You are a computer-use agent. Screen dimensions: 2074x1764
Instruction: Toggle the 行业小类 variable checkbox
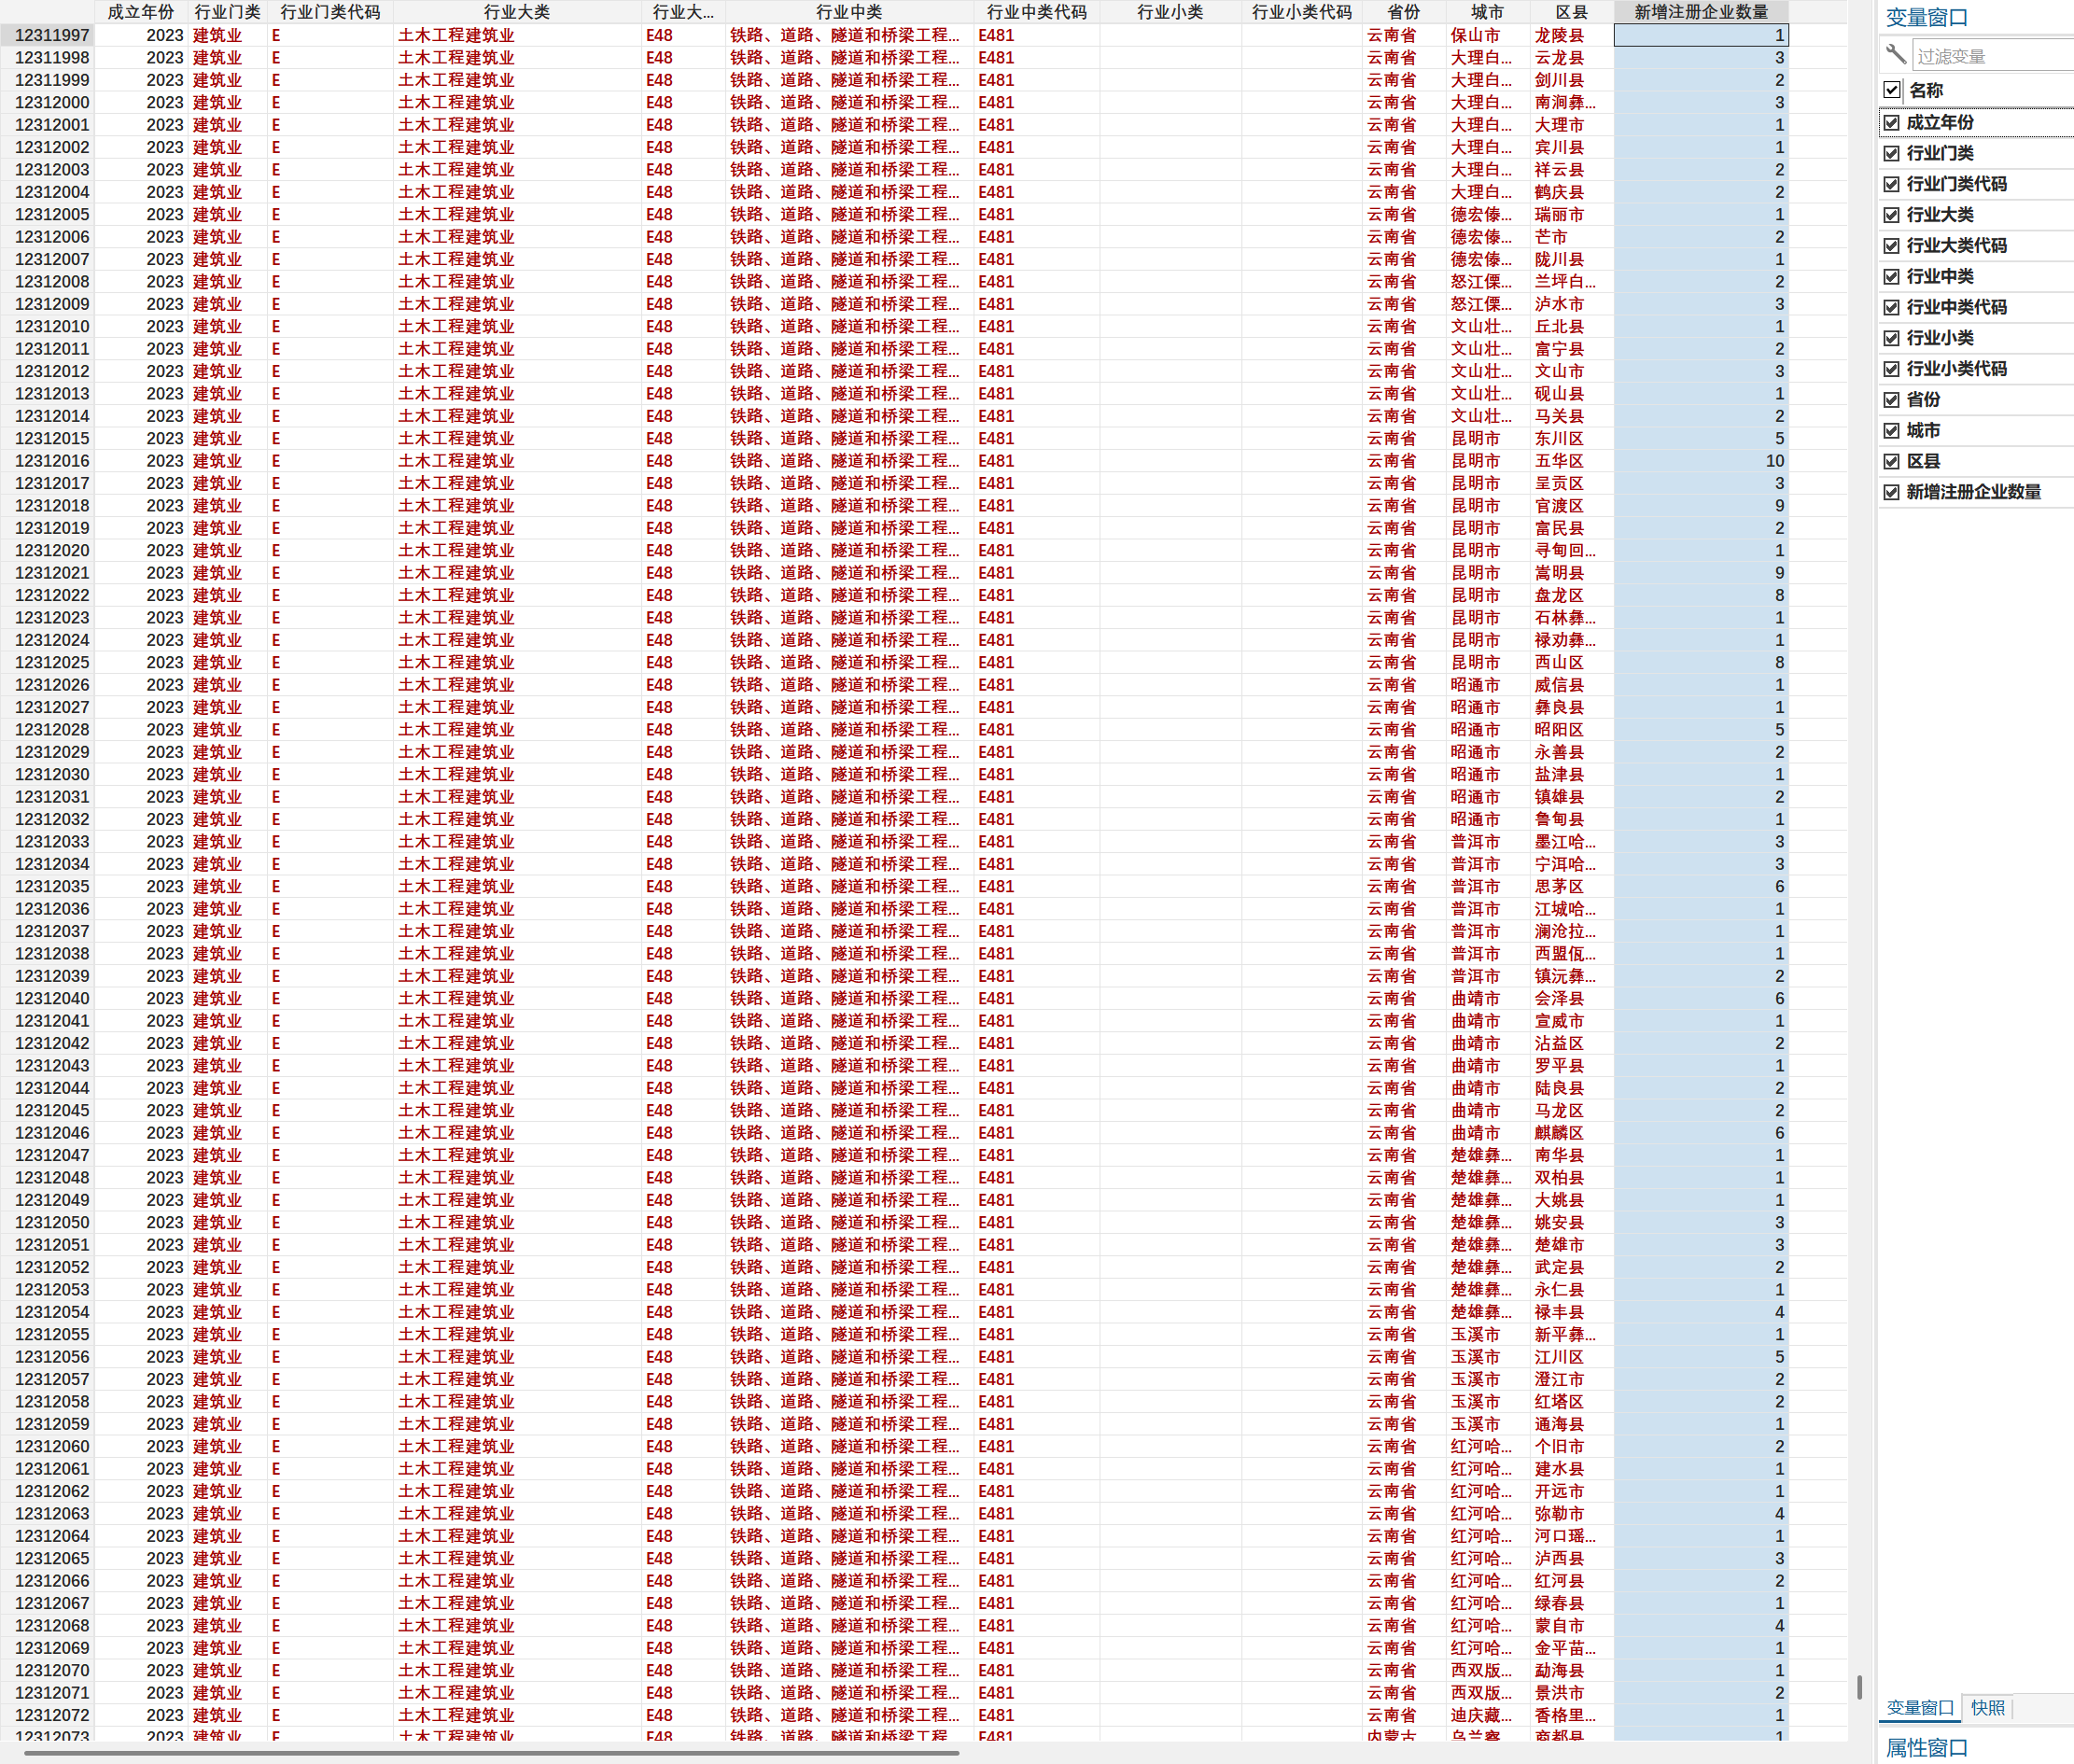point(1891,338)
